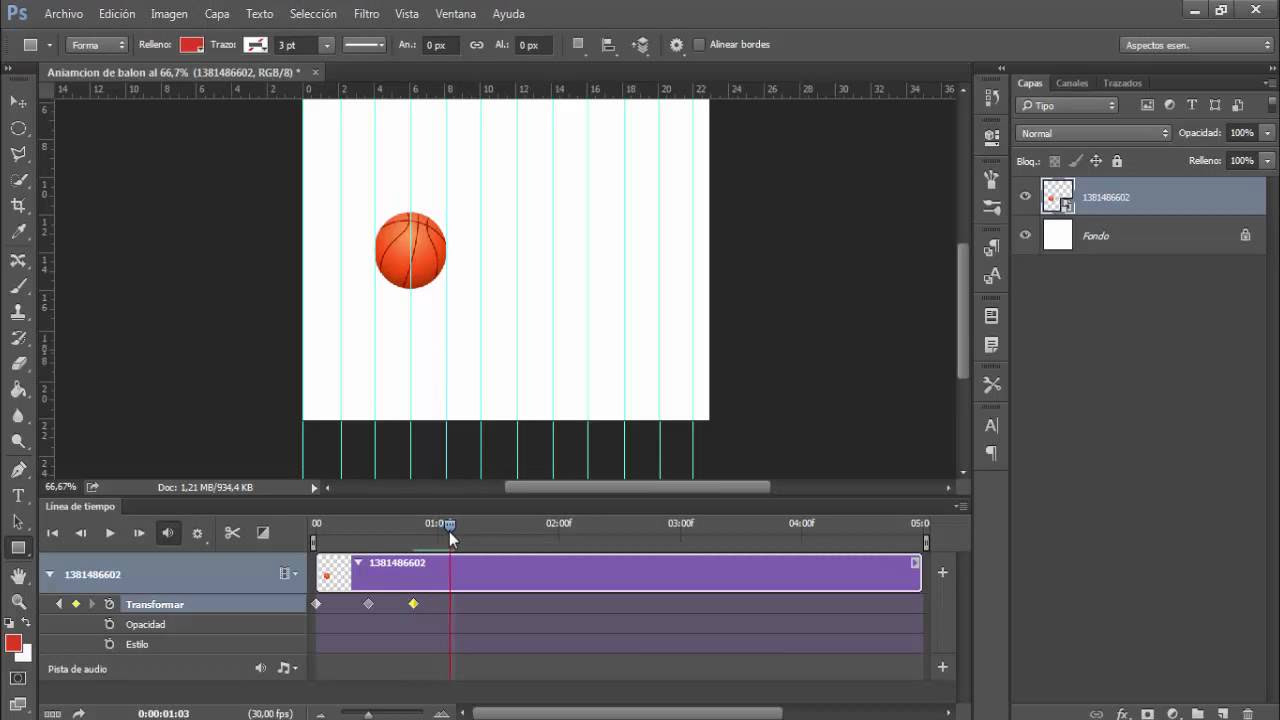Select the Move tool
The height and width of the screenshot is (720, 1280).
[x=18, y=102]
